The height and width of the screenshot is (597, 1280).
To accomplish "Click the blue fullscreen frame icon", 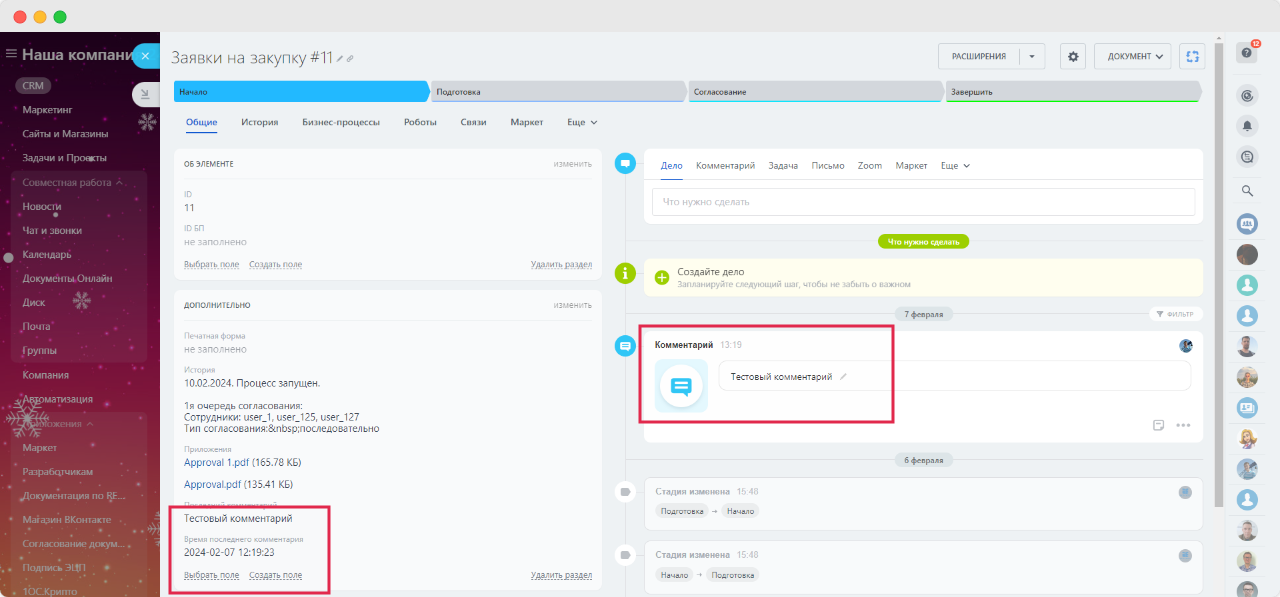I will 1192,57.
